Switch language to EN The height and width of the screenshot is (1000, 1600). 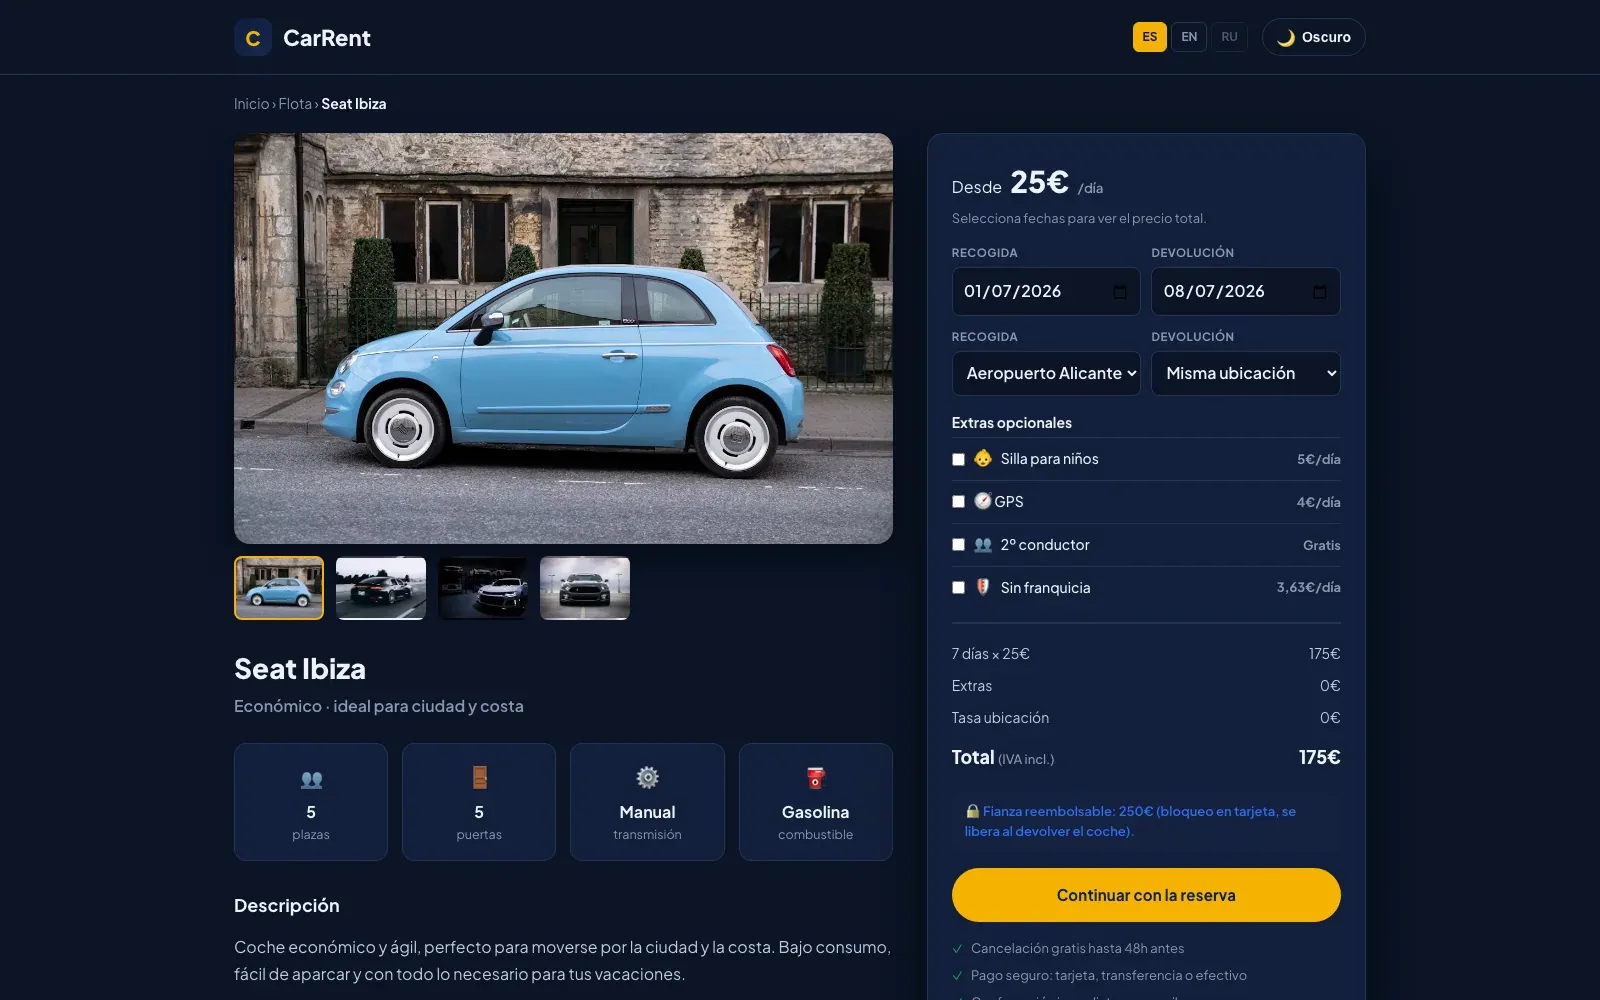point(1189,37)
